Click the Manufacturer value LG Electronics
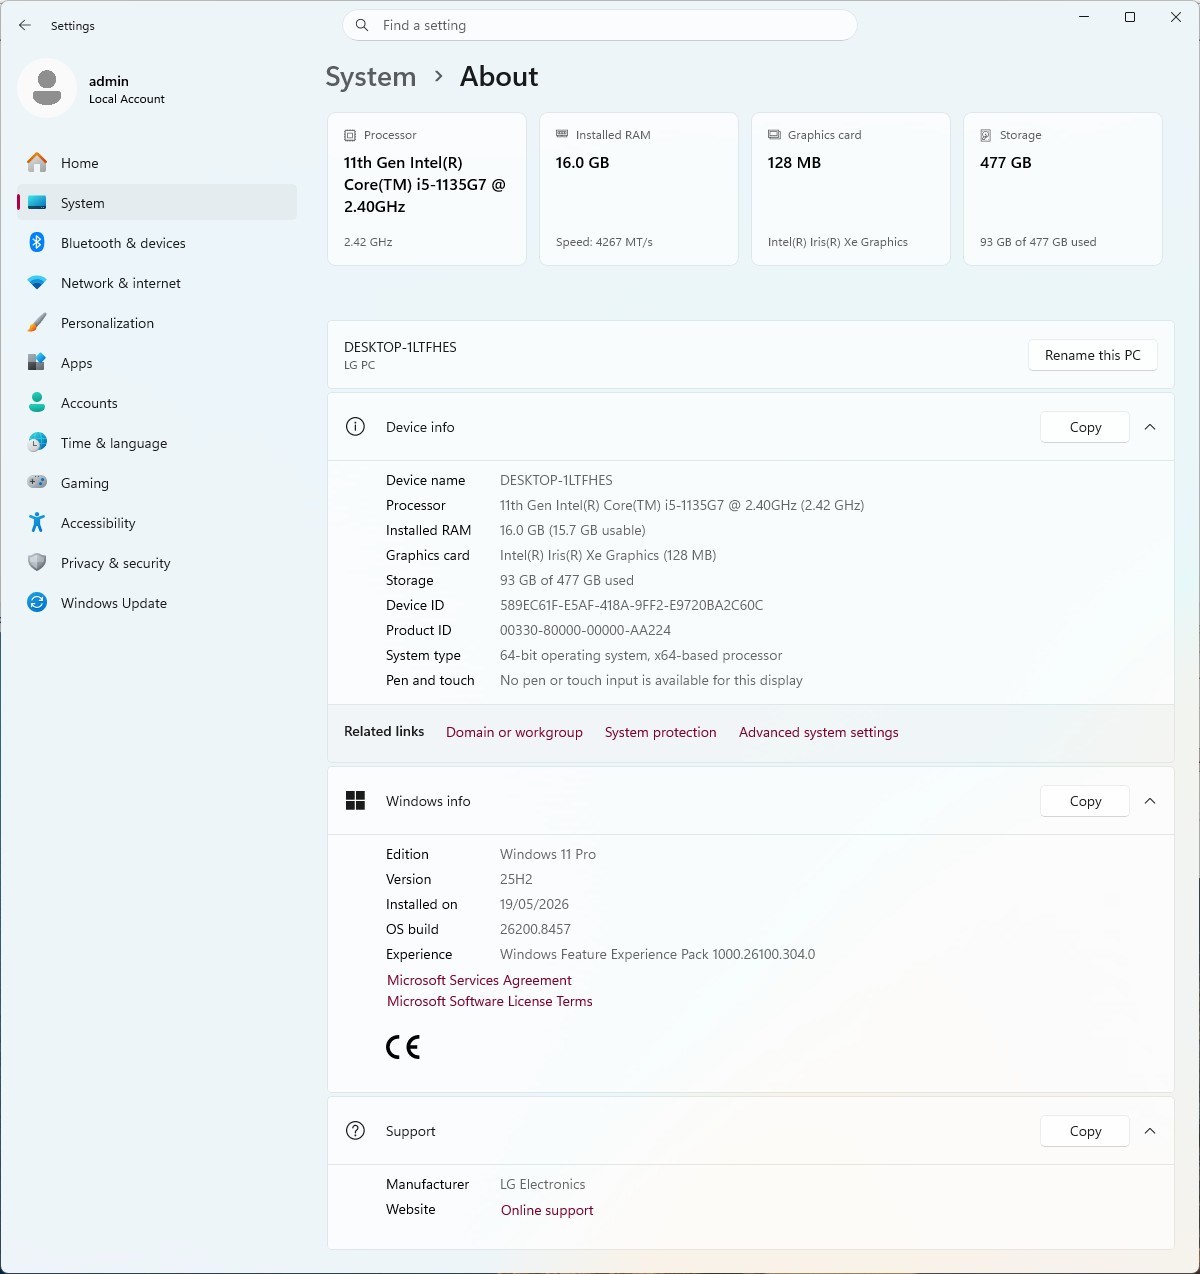This screenshot has height=1274, width=1200. 542,1184
